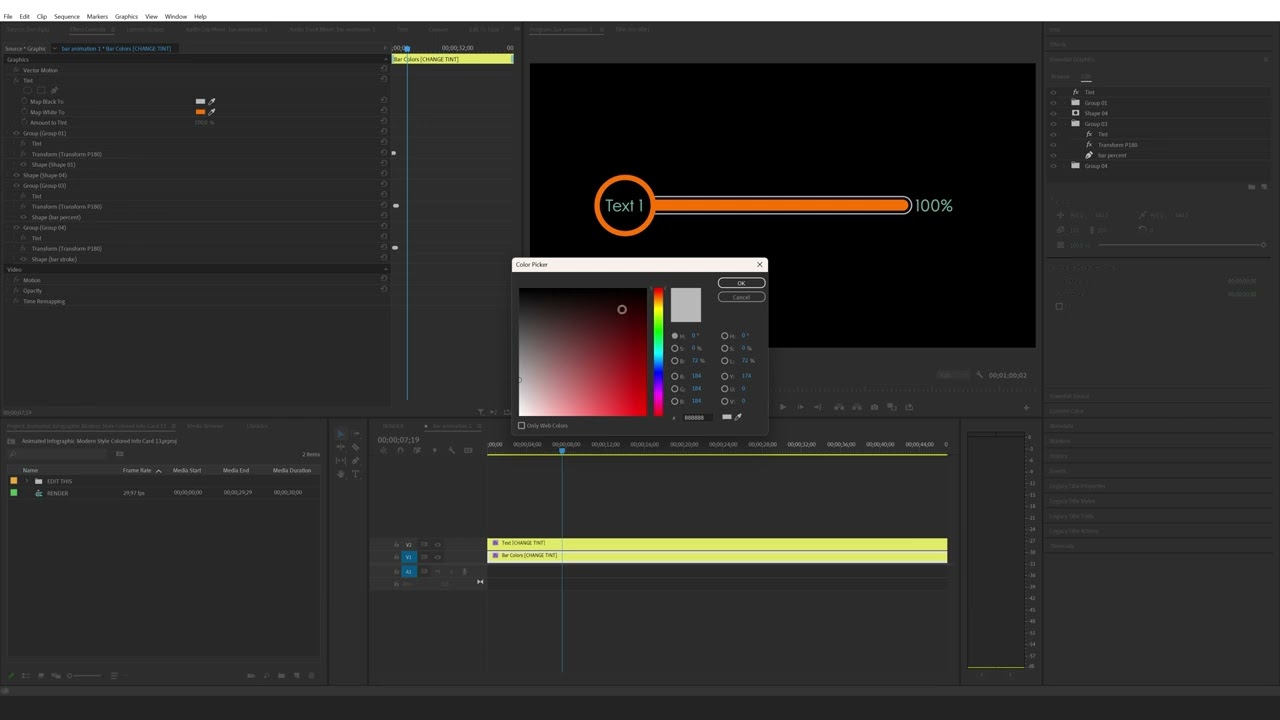Select the Red channel radio button
The image size is (1280, 720).
(675, 376)
